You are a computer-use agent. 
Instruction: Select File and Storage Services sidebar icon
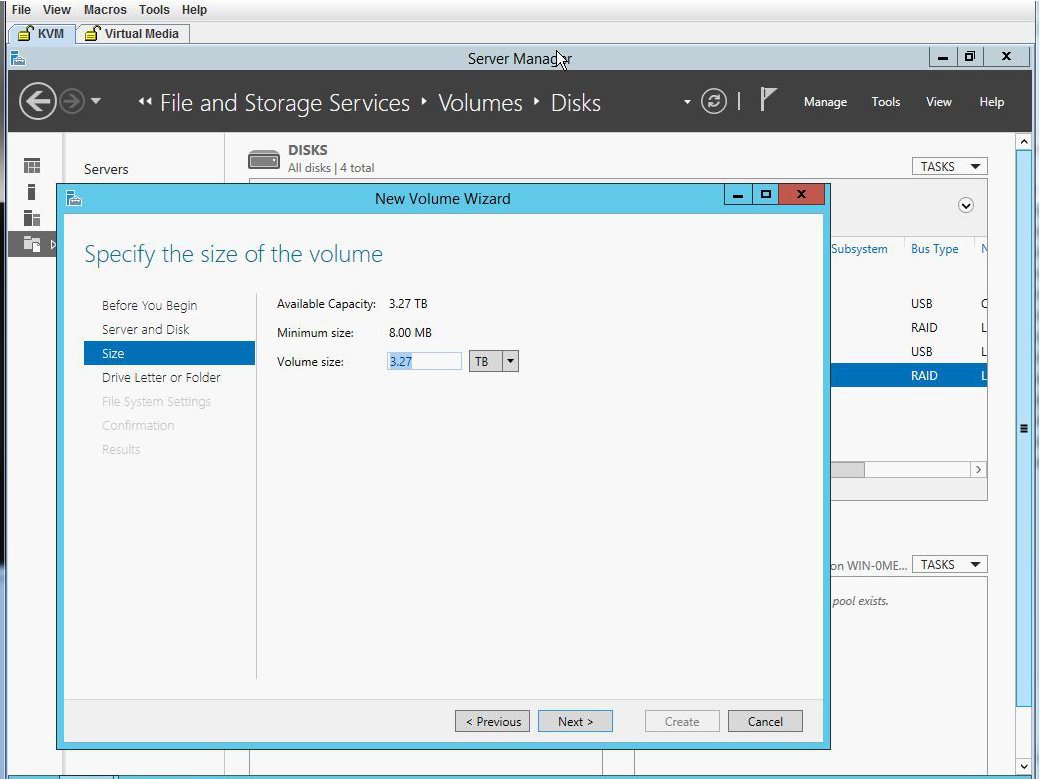(x=32, y=244)
